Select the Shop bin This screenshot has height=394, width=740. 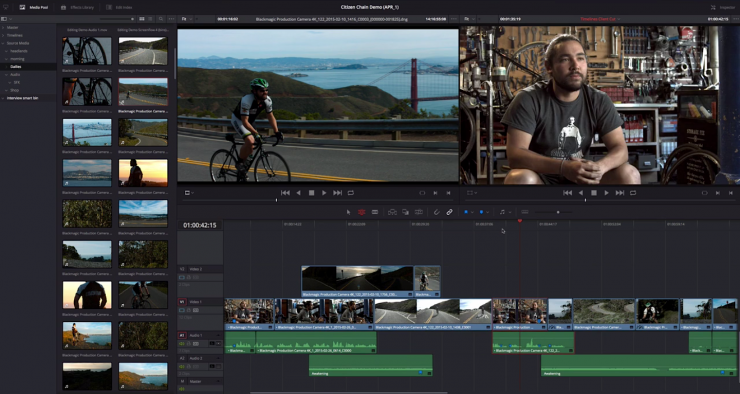(x=15, y=90)
